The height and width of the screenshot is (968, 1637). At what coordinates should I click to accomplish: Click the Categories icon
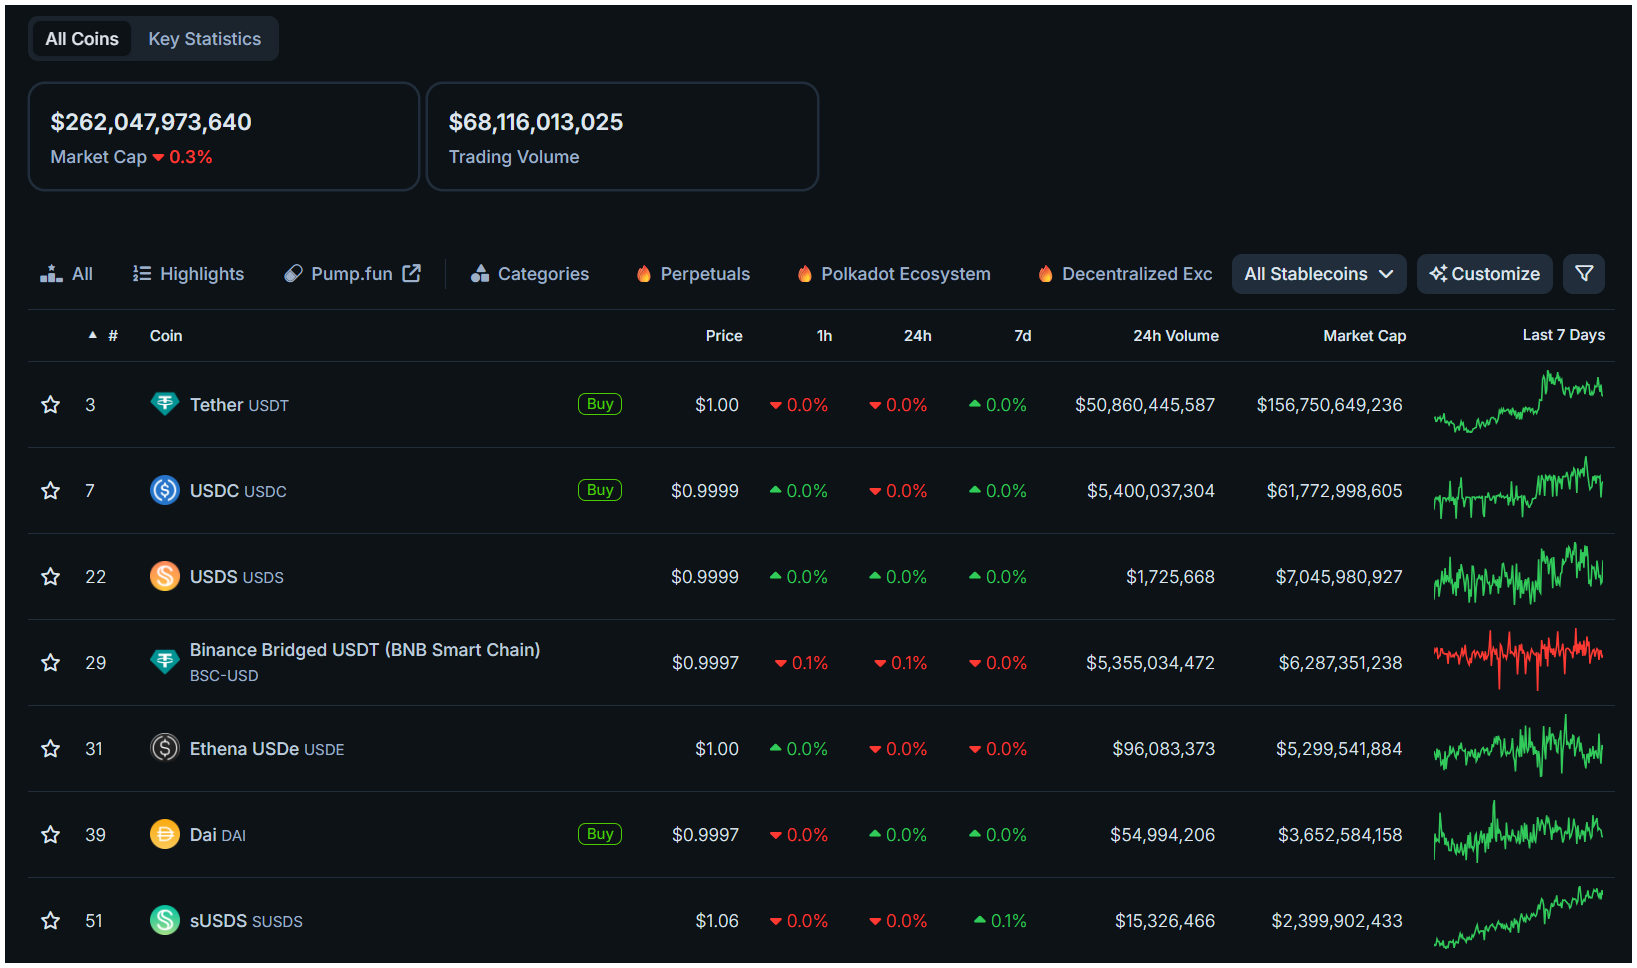pos(482,272)
